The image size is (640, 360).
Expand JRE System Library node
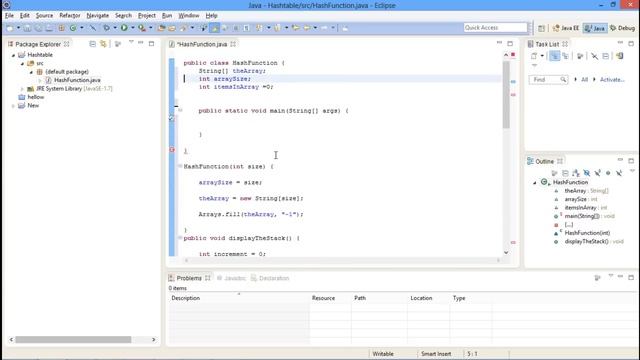pos(22,89)
